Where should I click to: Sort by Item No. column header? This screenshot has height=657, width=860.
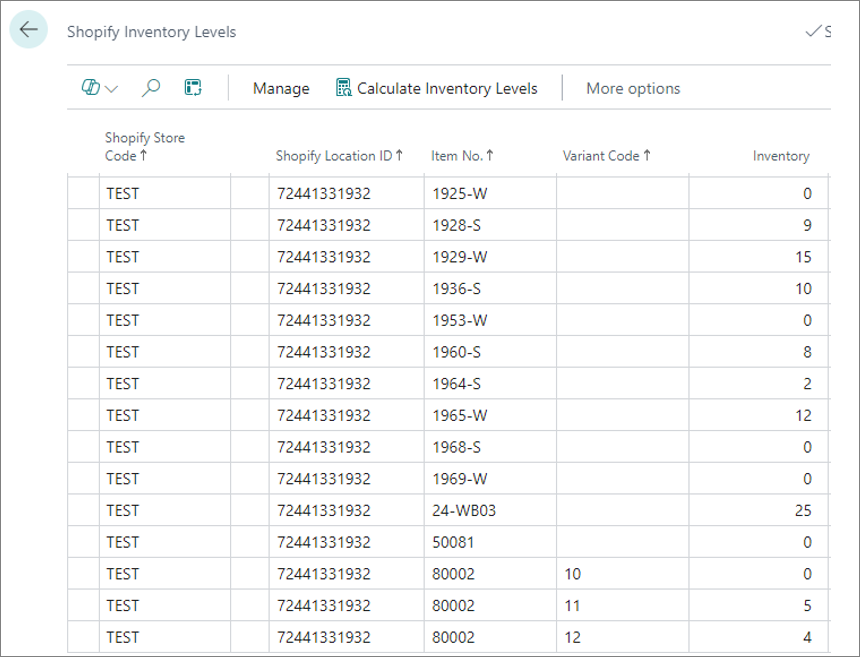[462, 156]
